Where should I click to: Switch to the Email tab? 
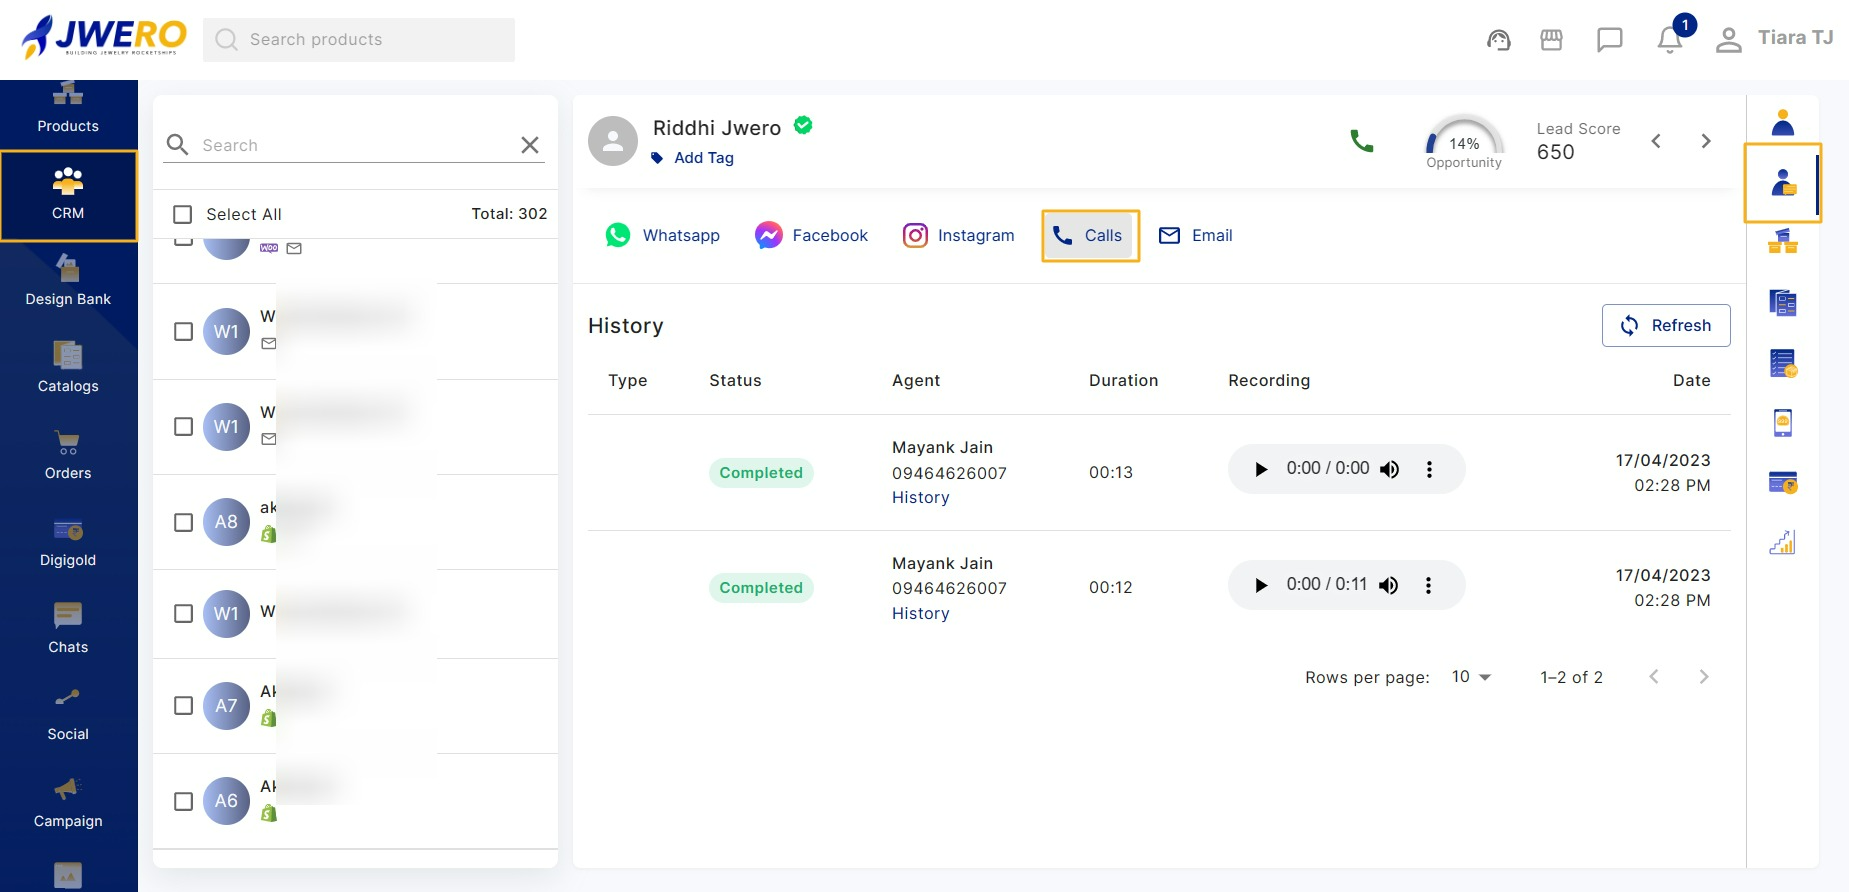[1195, 235]
